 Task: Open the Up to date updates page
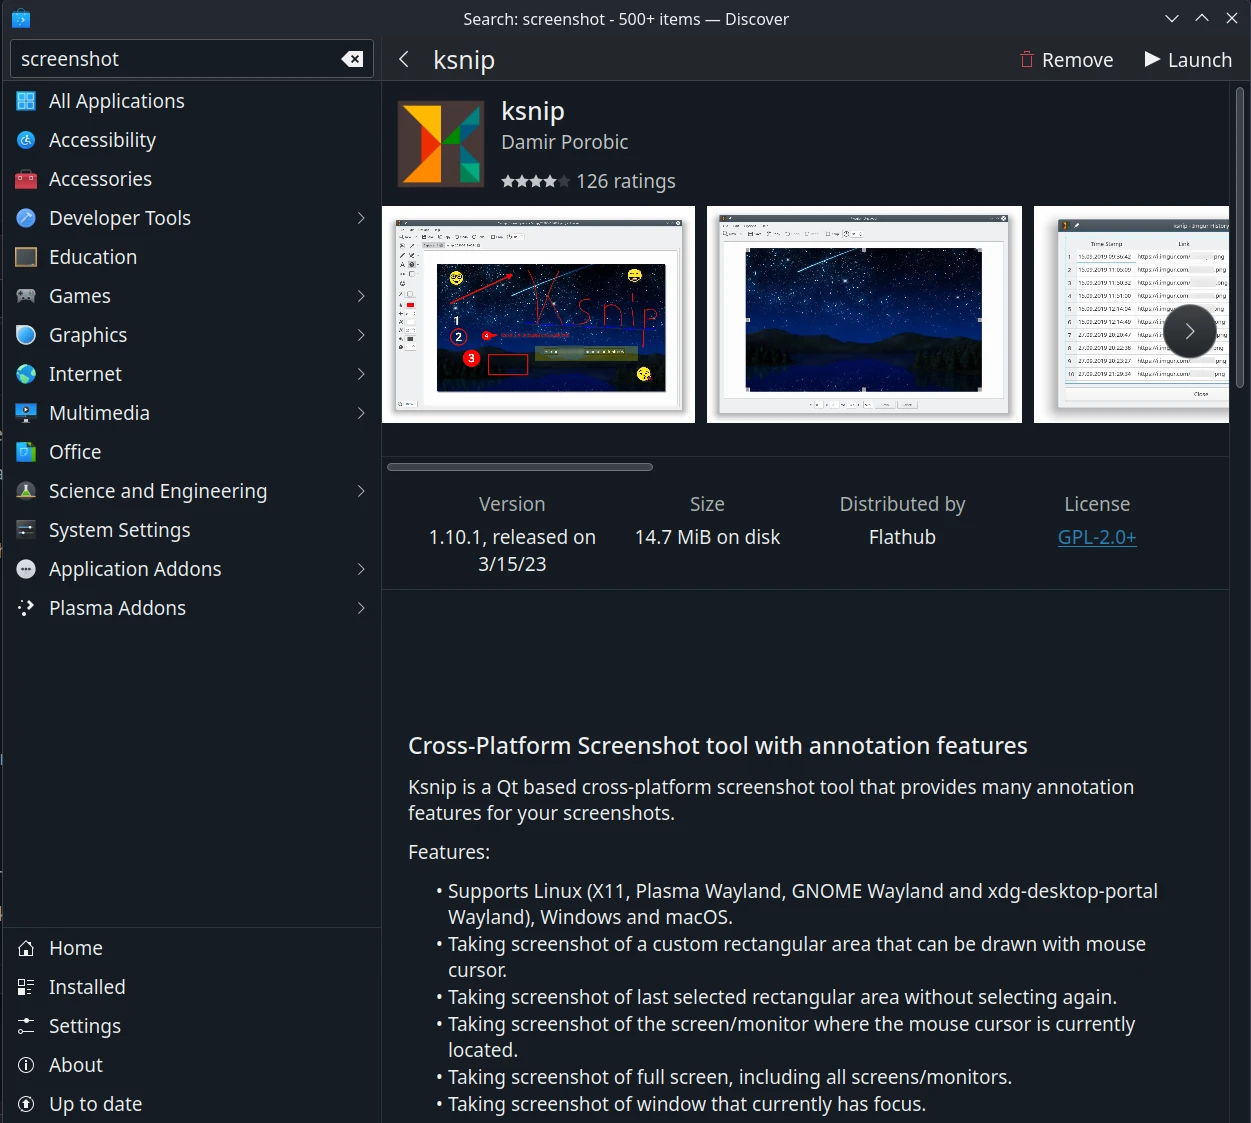tap(191, 1104)
